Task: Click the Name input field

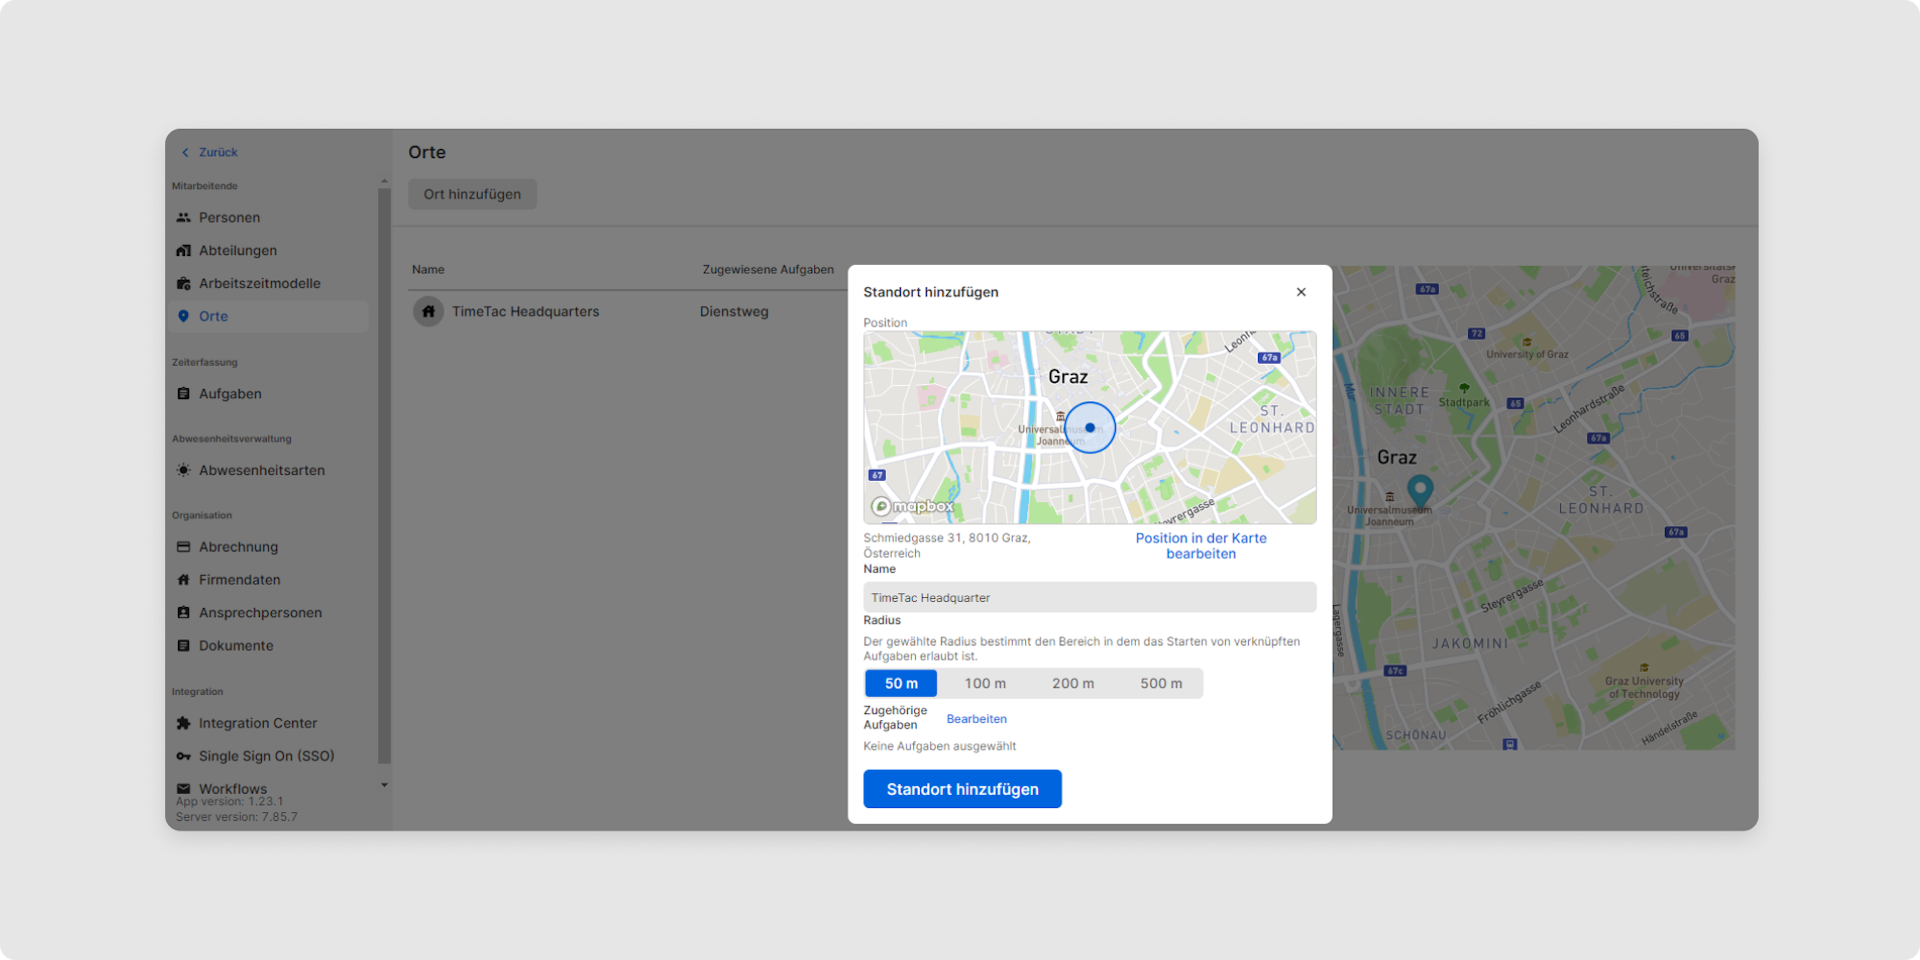Action: 1090,597
